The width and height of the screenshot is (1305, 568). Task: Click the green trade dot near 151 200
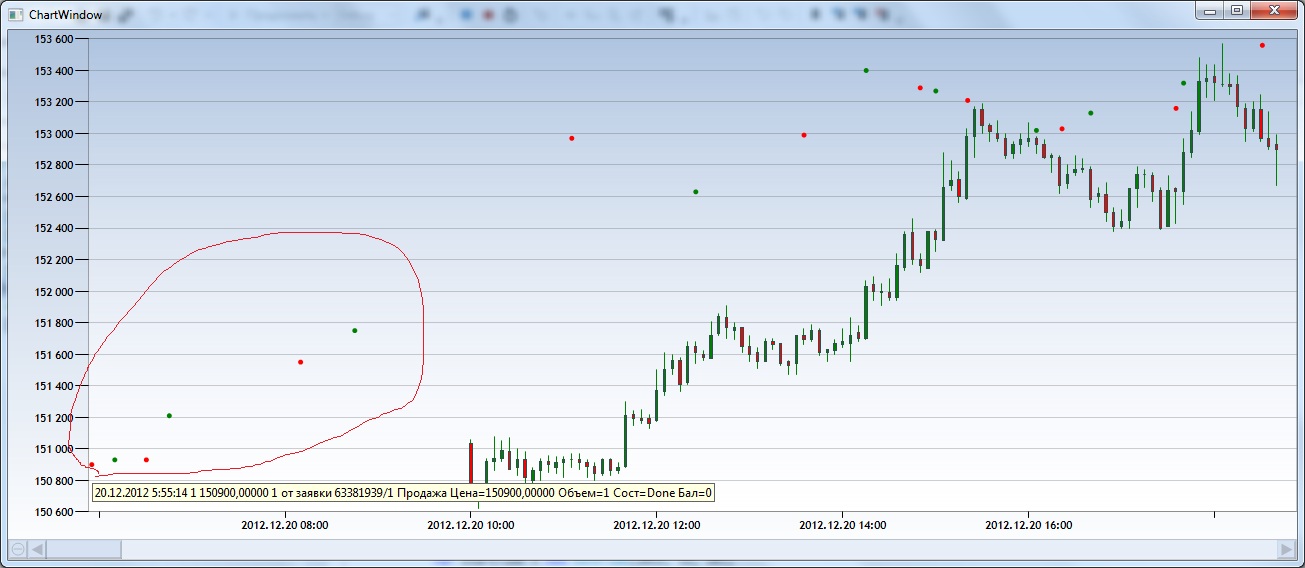point(169,416)
